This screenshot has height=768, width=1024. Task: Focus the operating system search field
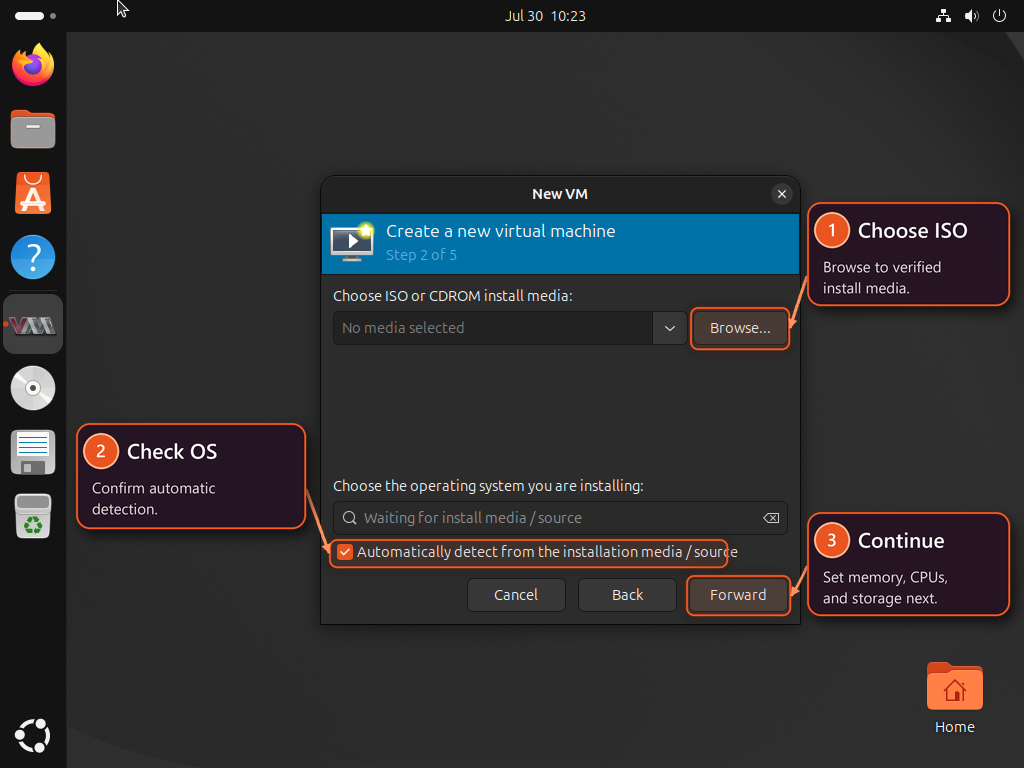[560, 518]
